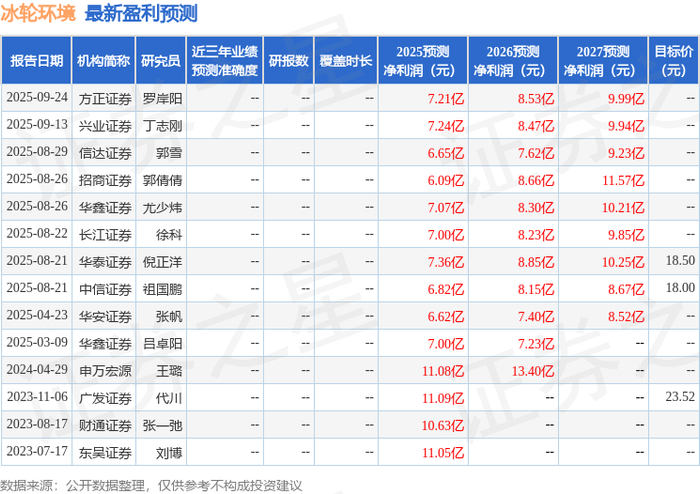
Task: Click the 近三年业绩预测准确度 column header
Action: click(x=225, y=61)
